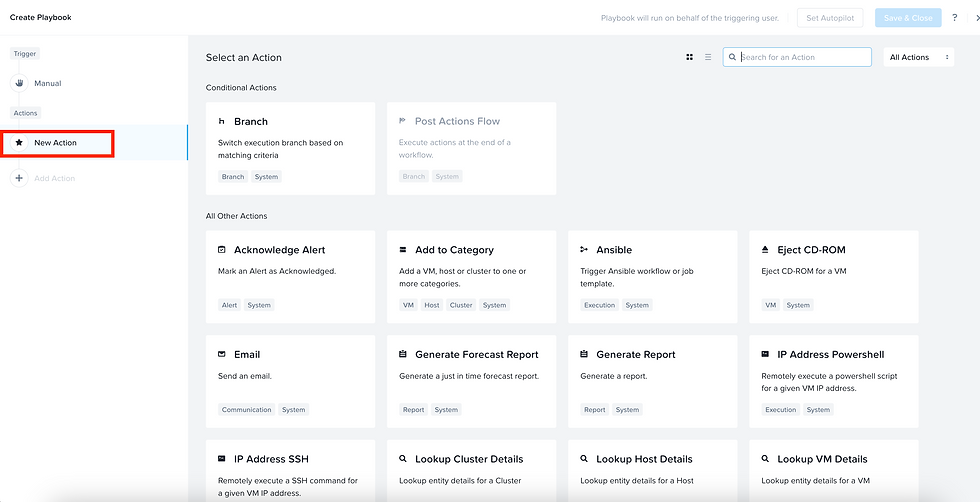
Task: Click IP Address Powershell icon
Action: 765,354
